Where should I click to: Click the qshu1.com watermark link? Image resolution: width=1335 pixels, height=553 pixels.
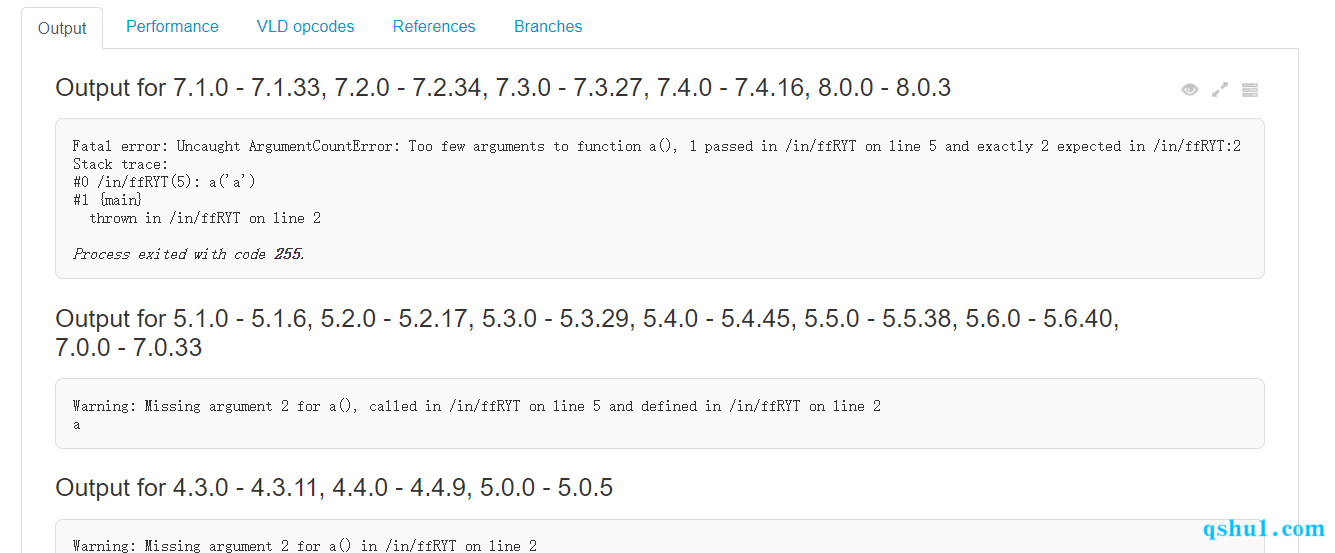[1264, 529]
